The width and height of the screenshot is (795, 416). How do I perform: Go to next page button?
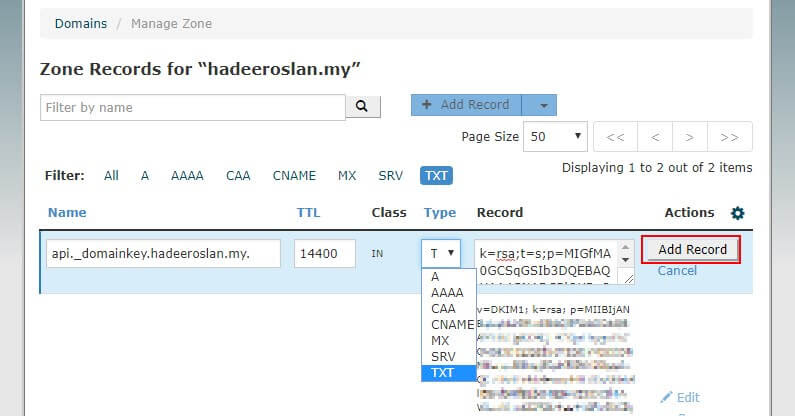689,137
